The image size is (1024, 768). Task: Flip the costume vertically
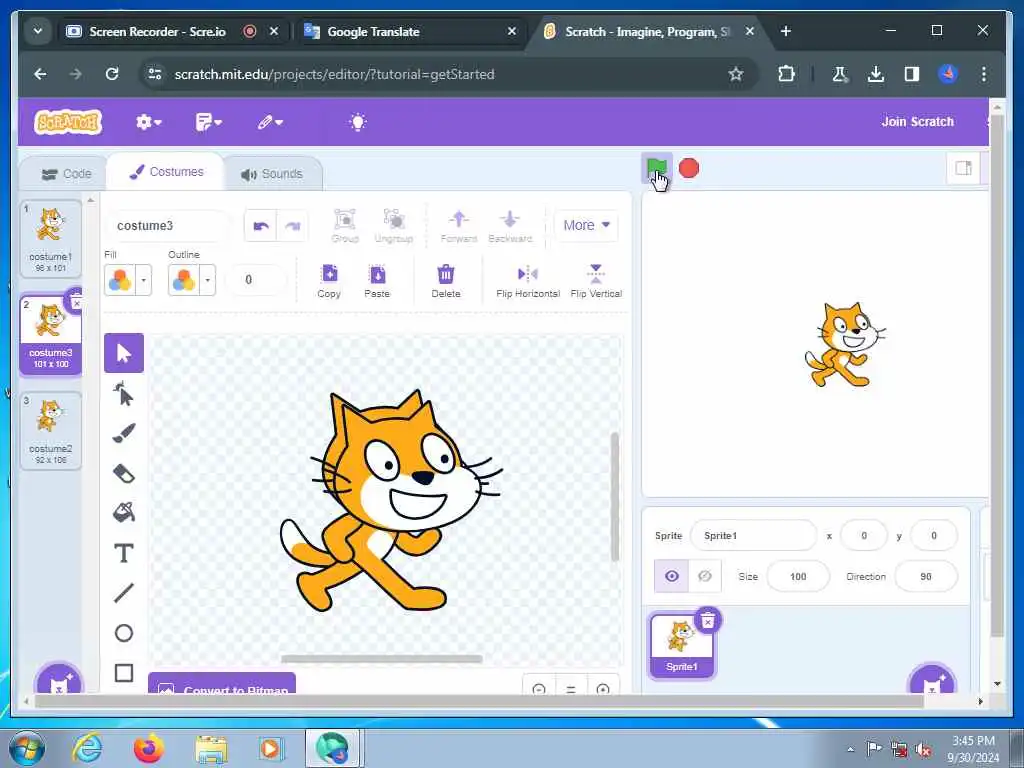[x=596, y=281]
